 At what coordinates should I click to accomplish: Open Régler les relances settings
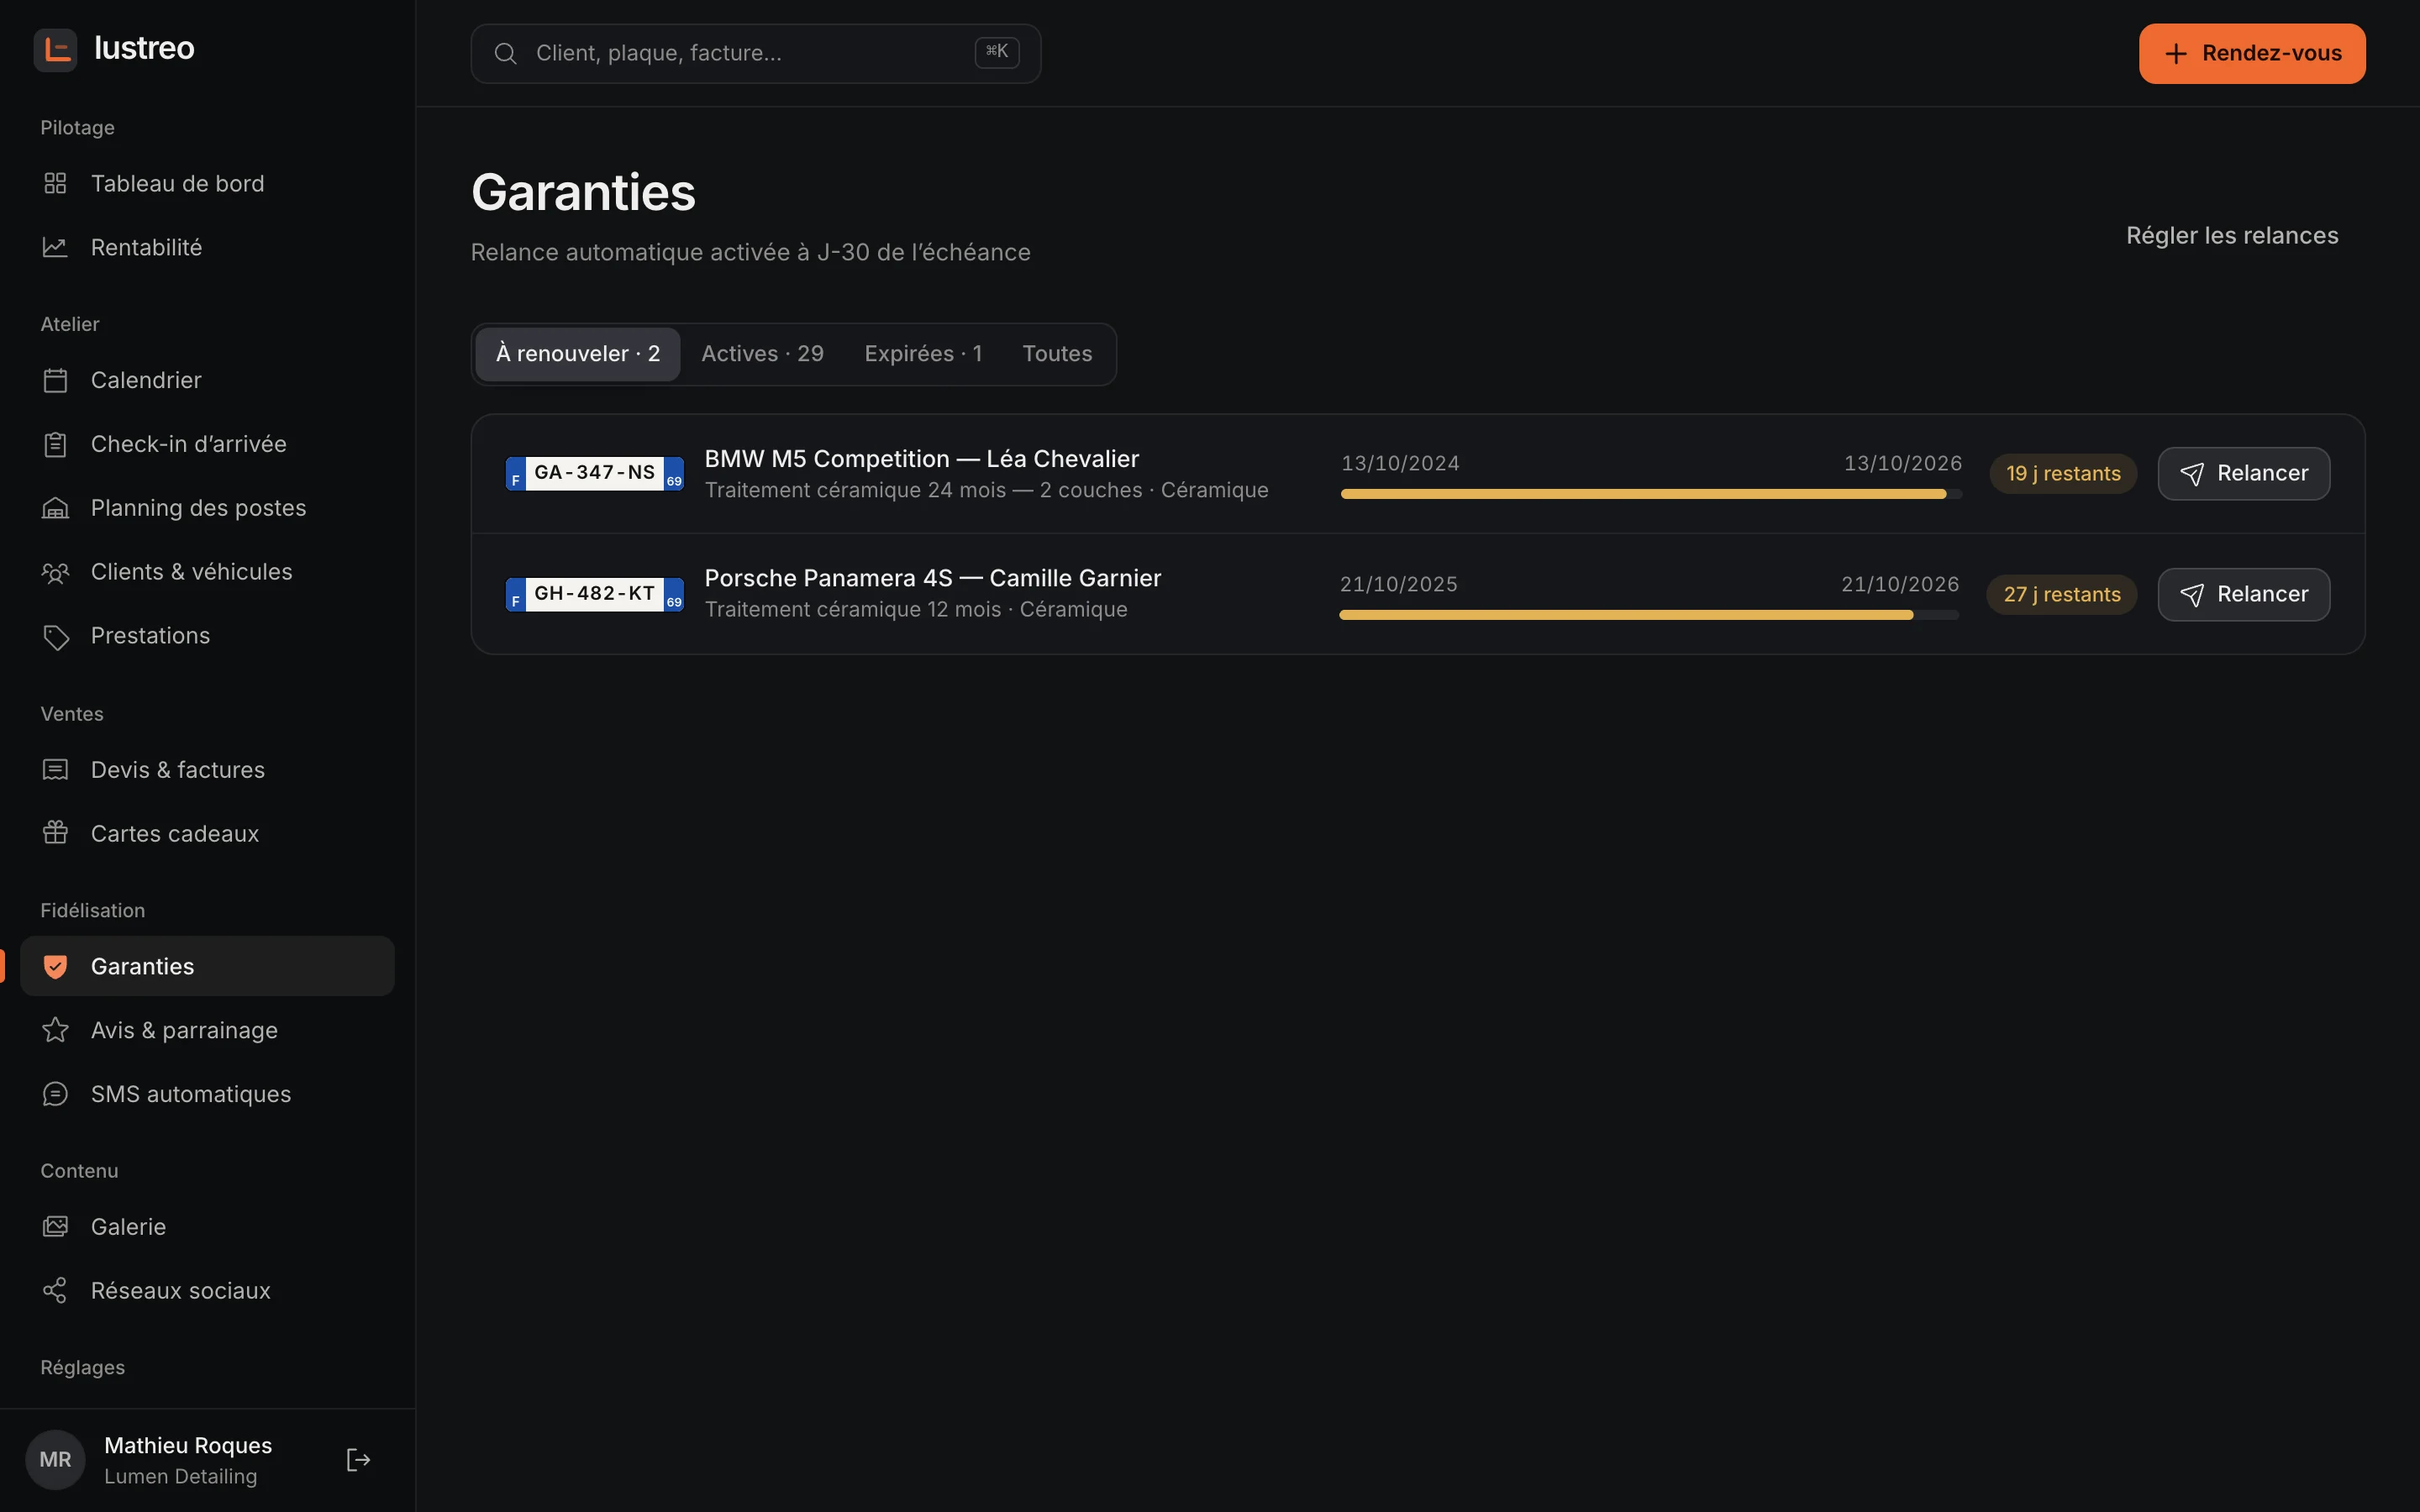2232,236
